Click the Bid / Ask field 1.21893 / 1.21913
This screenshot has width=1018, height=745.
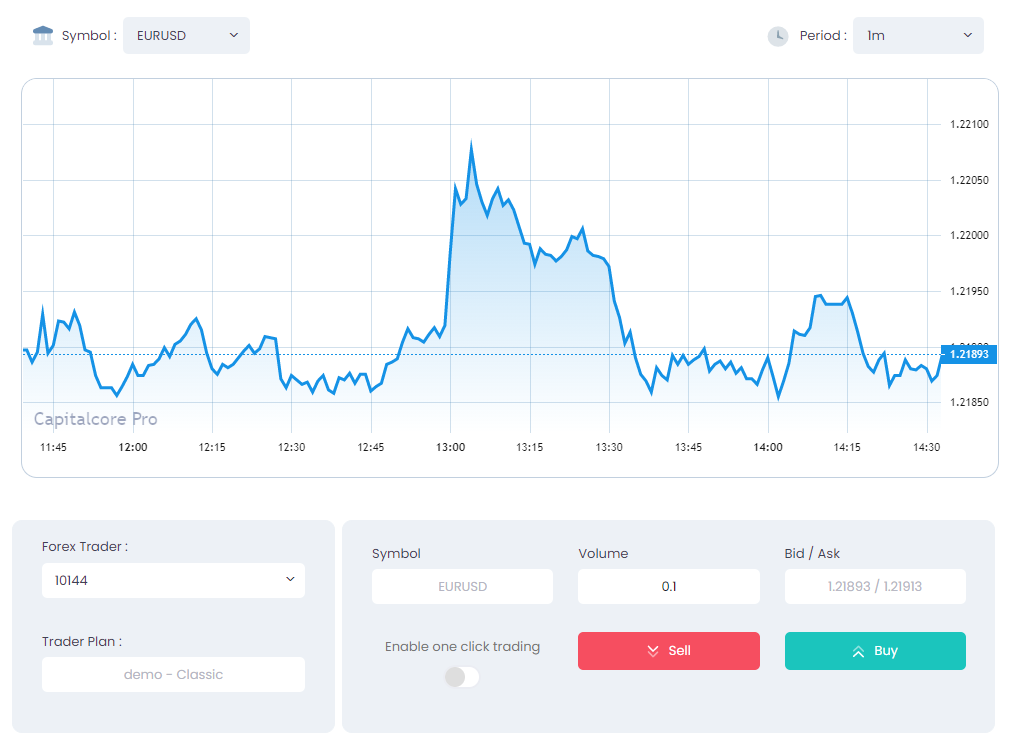(875, 587)
